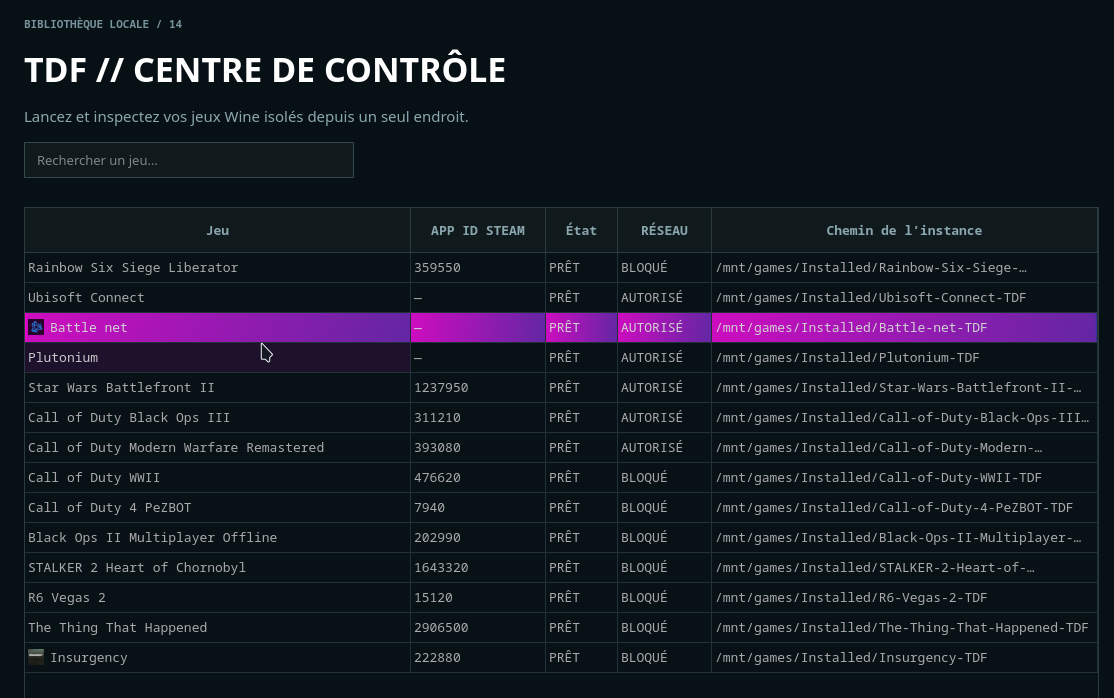1114x698 pixels.
Task: Click BLOQUÉ status for Rainbow Six Siege
Action: tap(644, 267)
